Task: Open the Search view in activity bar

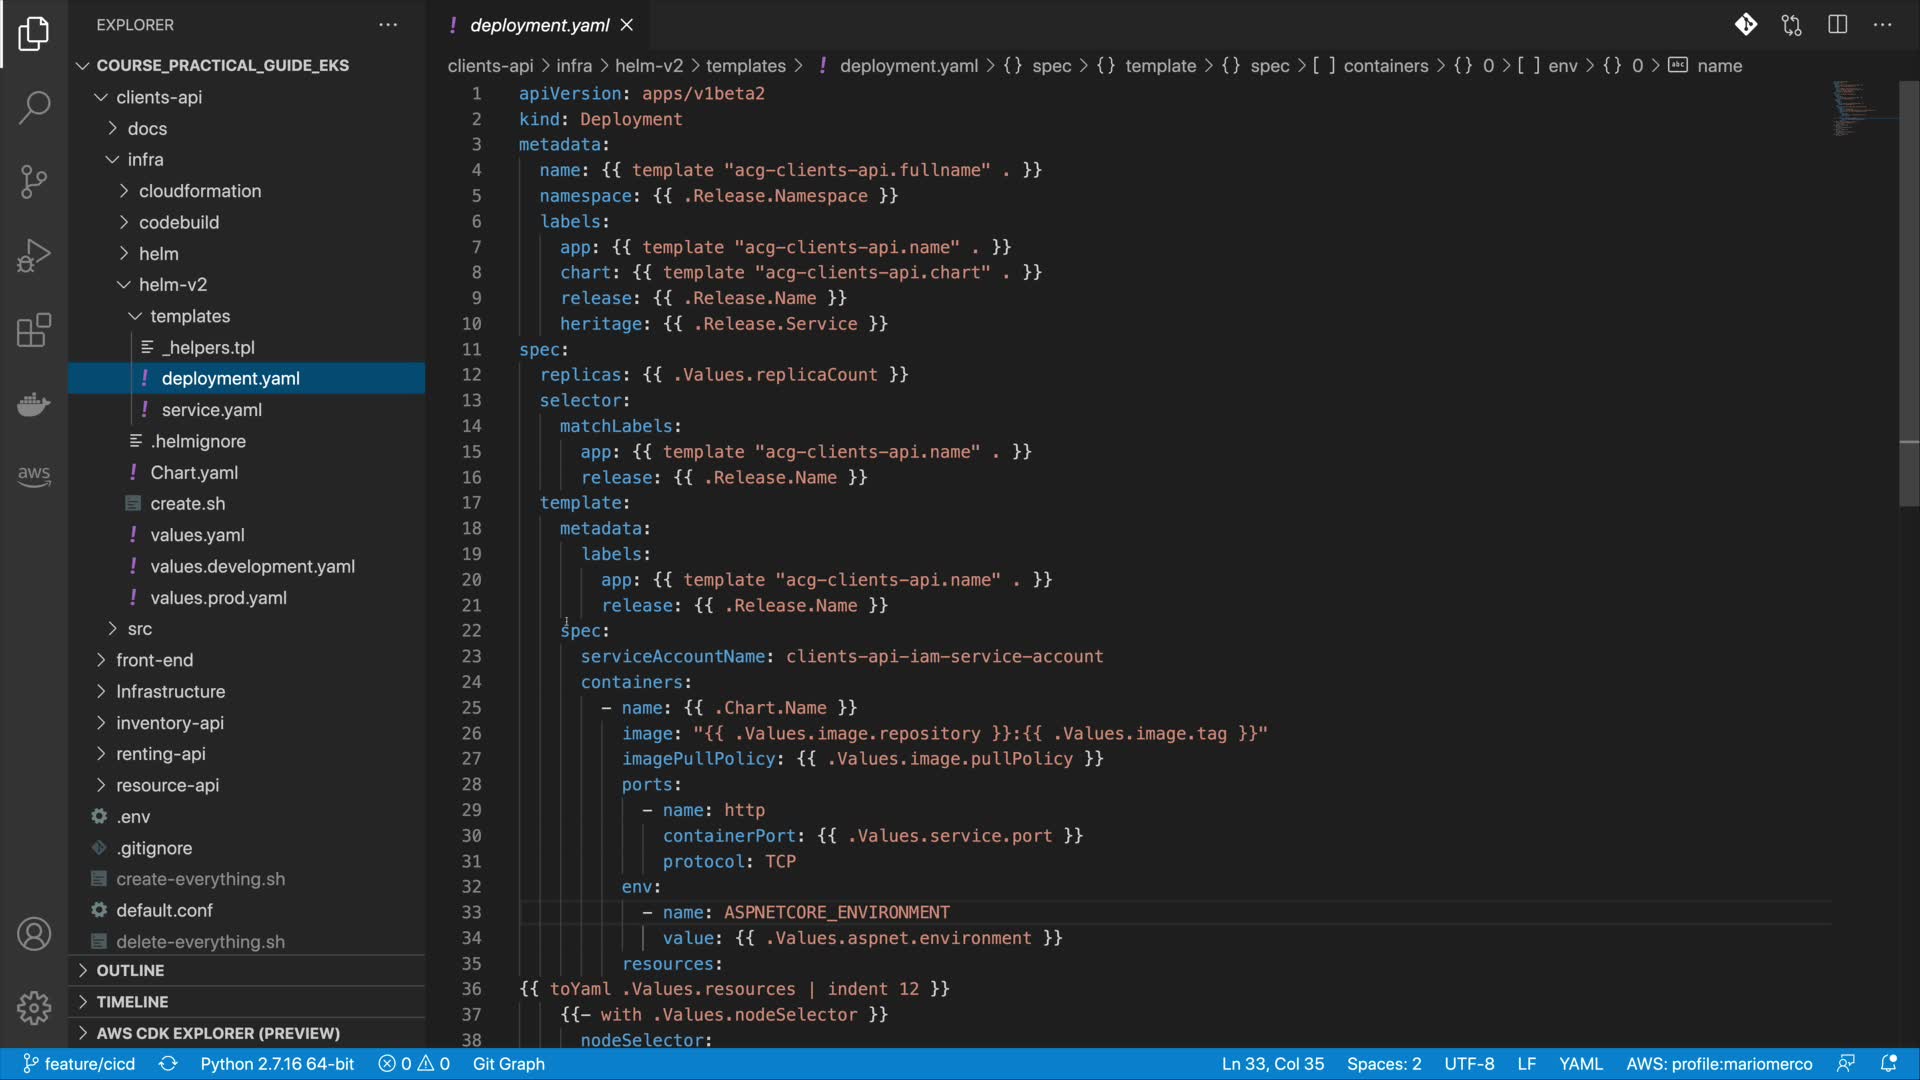Action: coord(34,107)
